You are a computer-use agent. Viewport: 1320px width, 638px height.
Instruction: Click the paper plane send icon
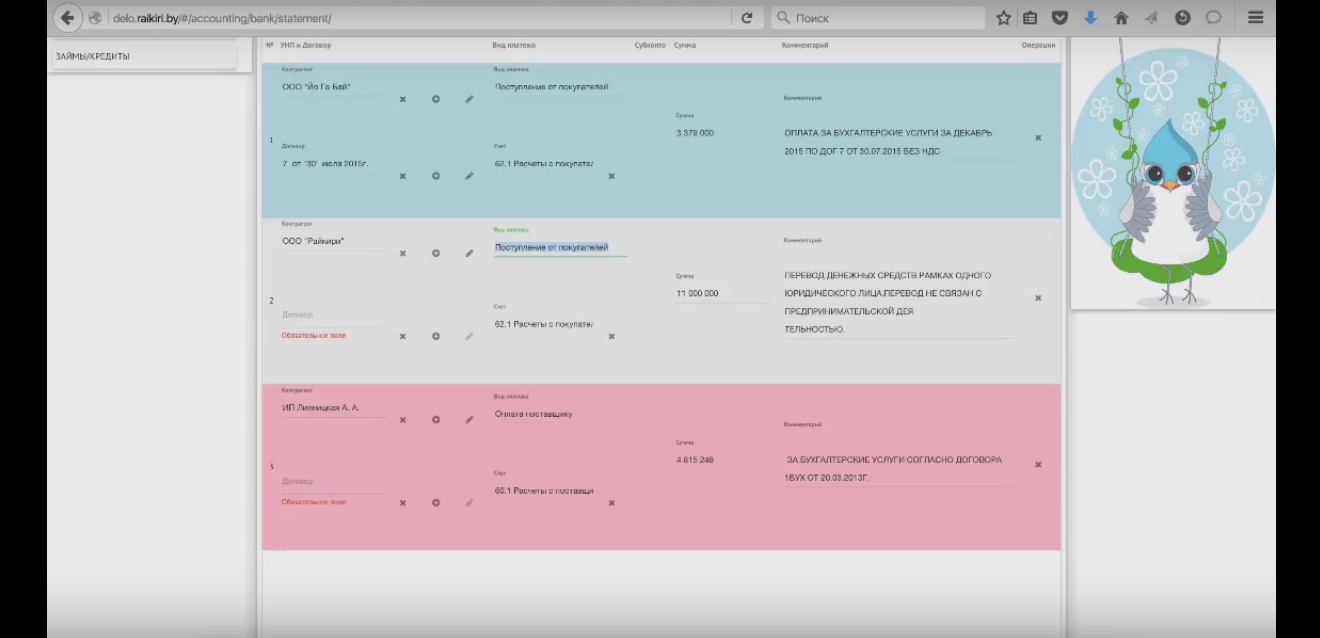tap(1151, 18)
